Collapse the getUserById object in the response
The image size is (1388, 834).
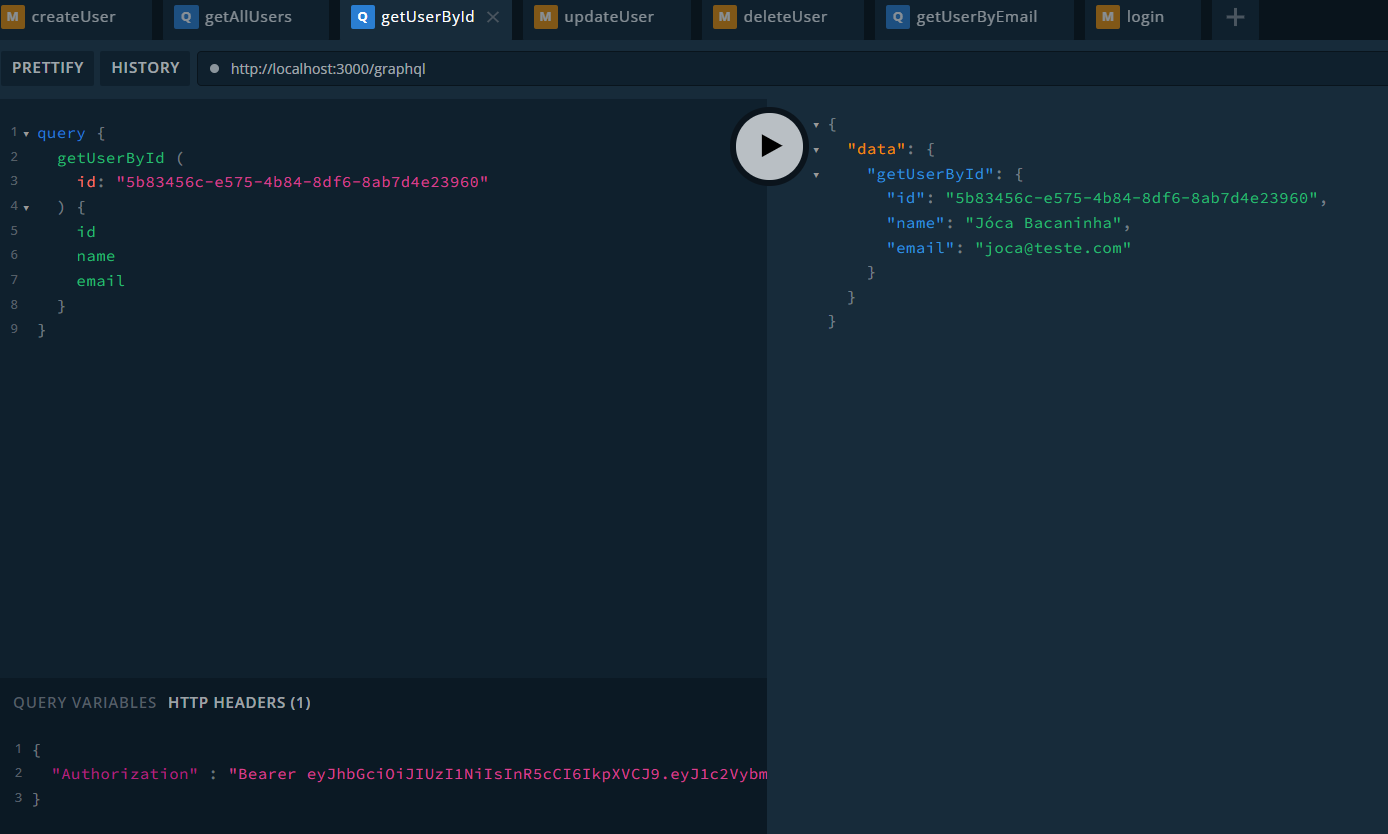coord(817,173)
